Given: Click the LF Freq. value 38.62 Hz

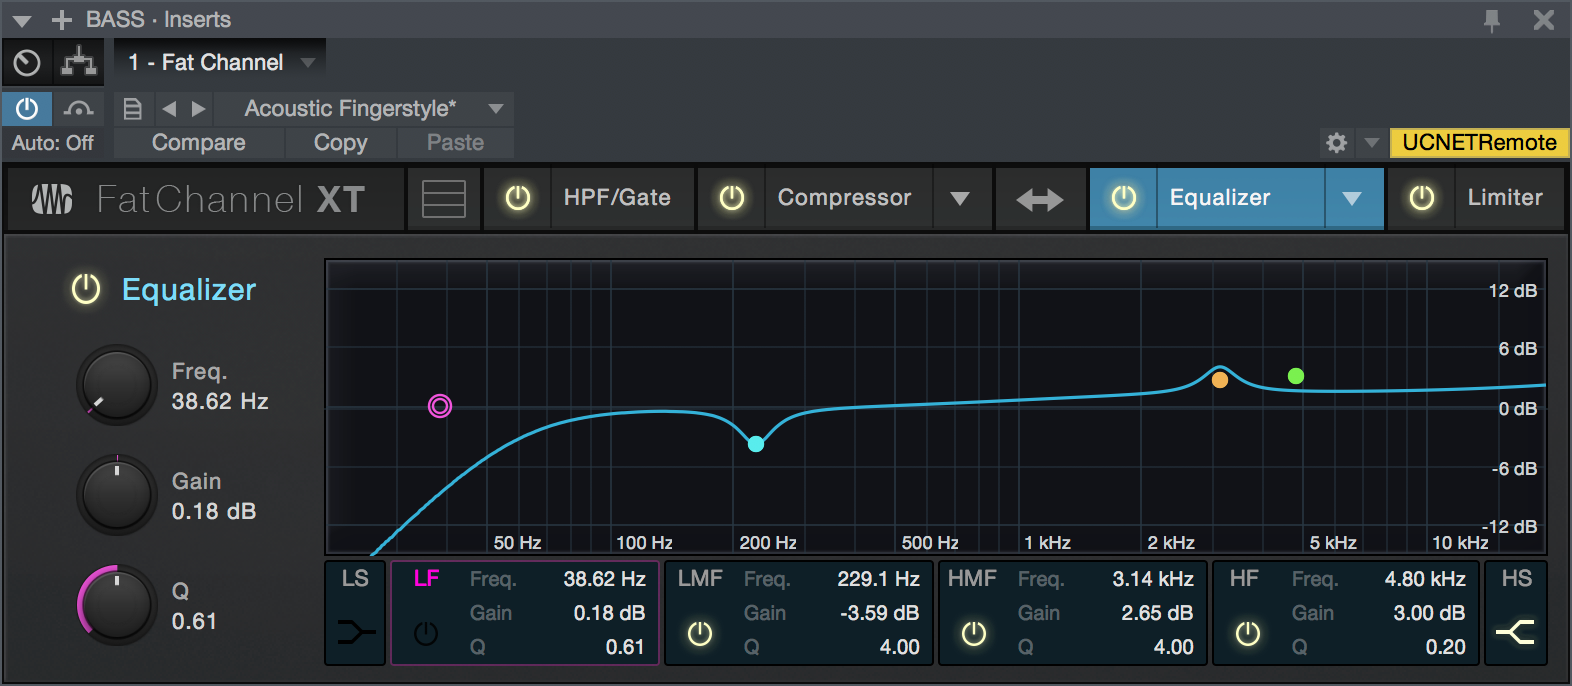Looking at the screenshot, I should 604,579.
